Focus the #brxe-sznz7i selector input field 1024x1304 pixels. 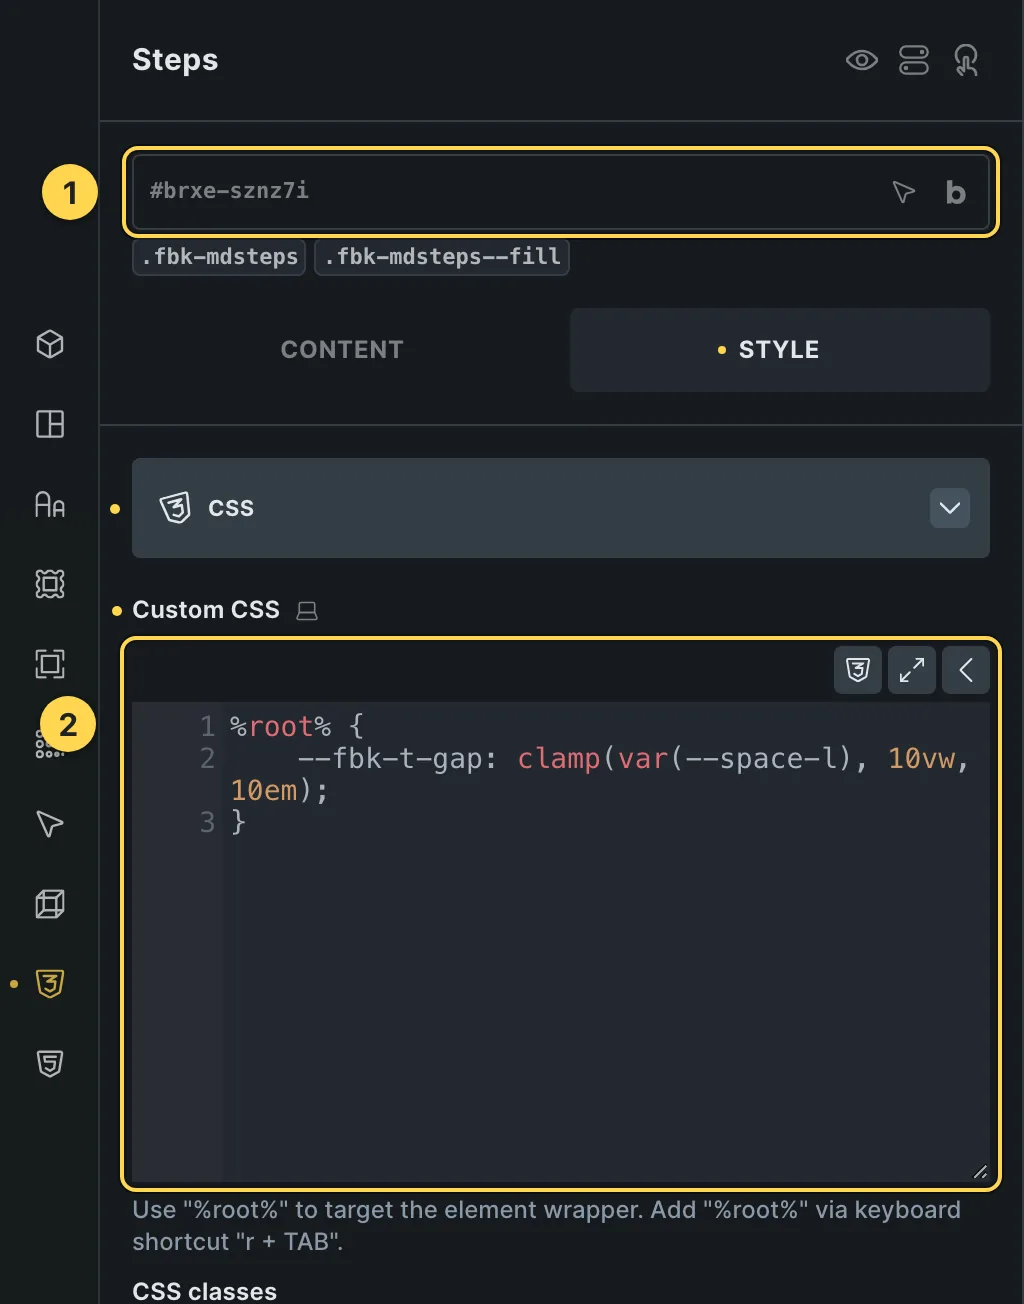(560, 191)
